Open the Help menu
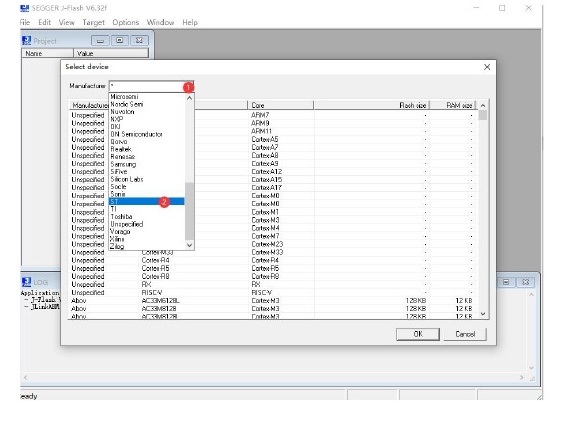 click(x=190, y=22)
